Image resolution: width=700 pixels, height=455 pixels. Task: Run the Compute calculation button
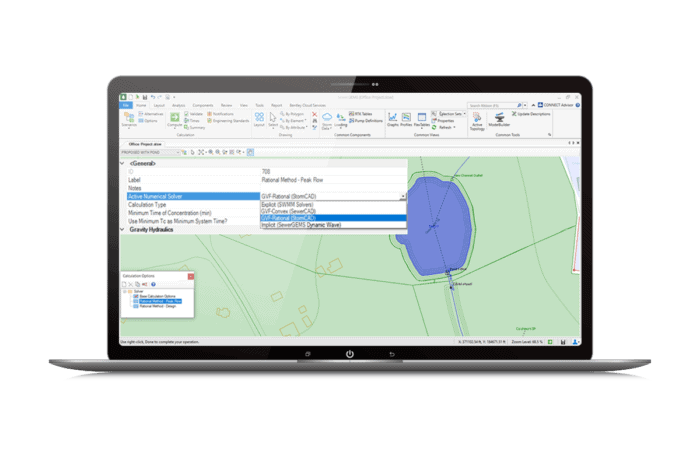174,121
